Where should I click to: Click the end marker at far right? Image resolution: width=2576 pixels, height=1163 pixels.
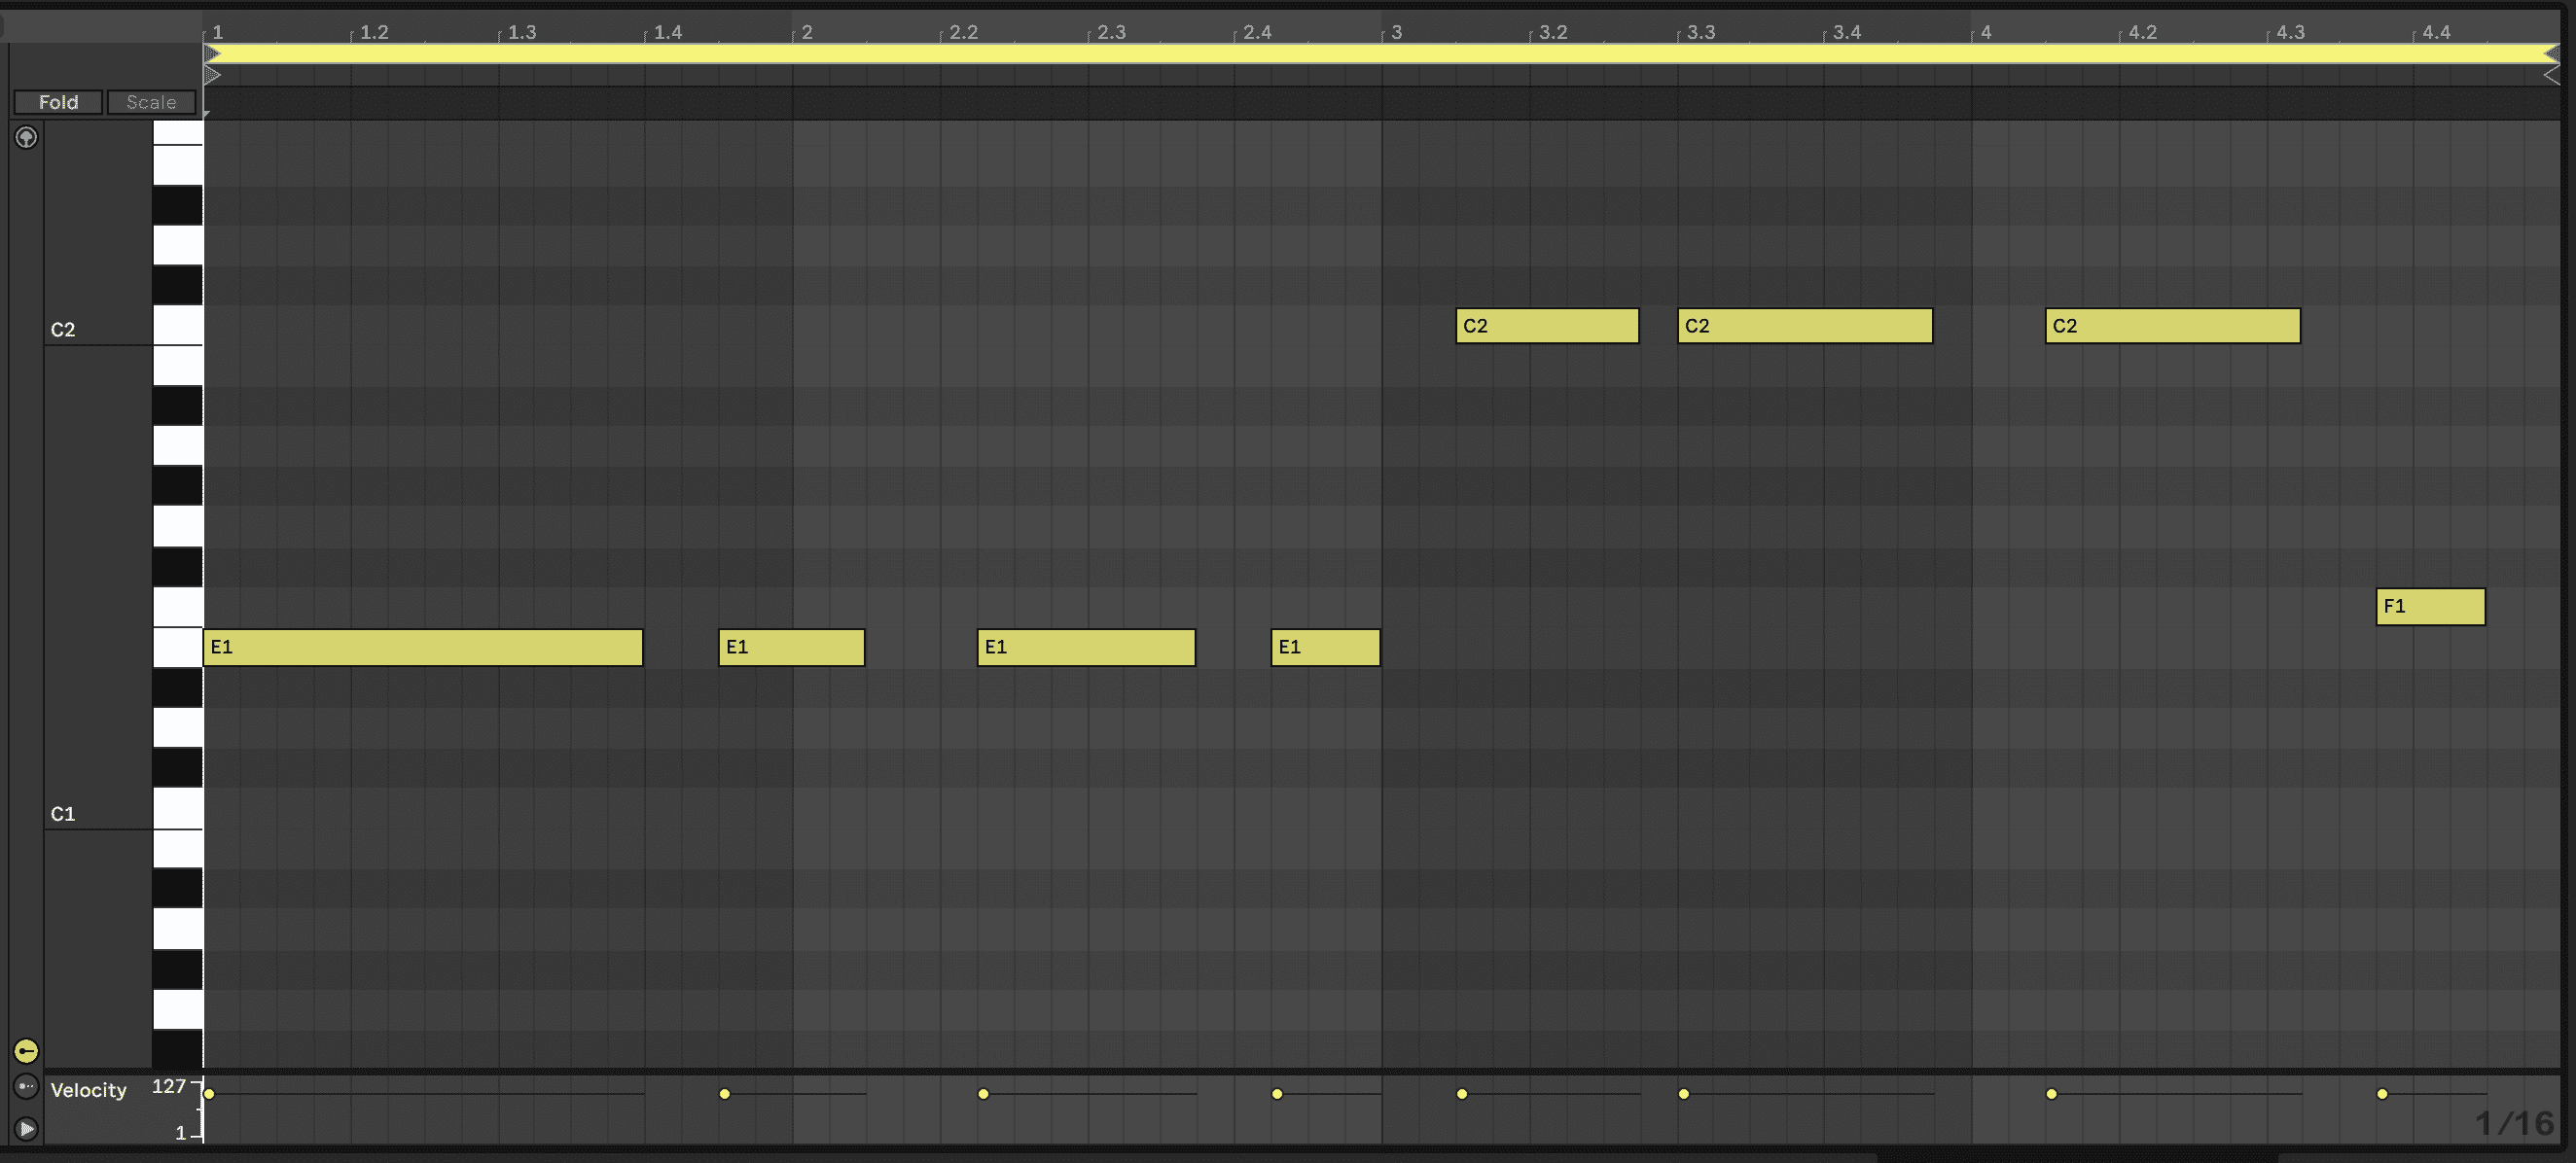click(2551, 76)
